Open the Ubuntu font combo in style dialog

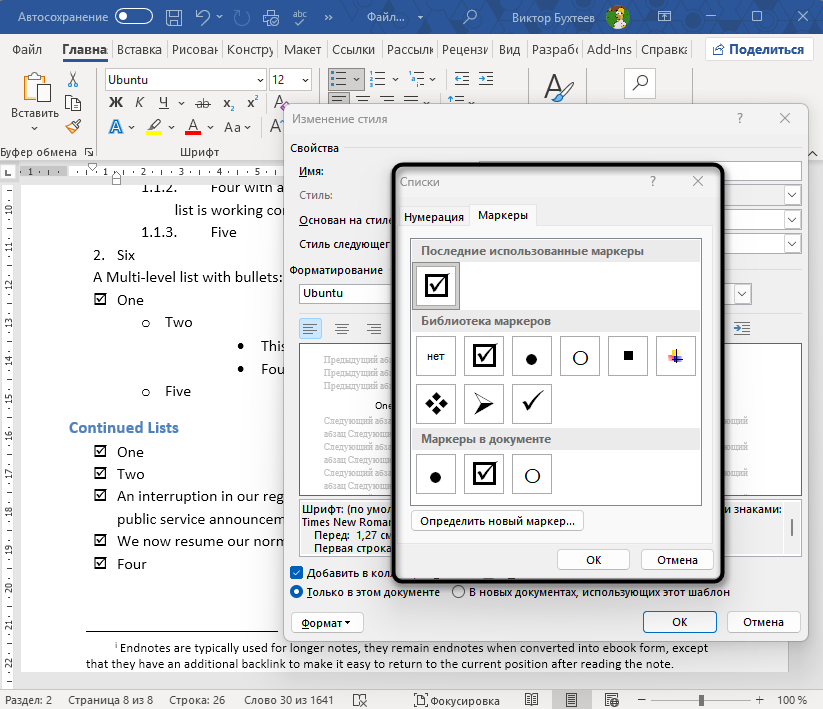346,293
